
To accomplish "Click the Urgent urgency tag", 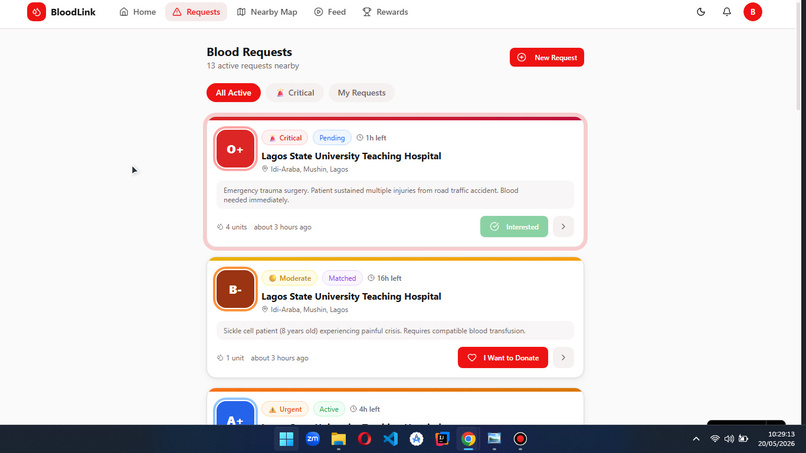I will click(x=285, y=409).
